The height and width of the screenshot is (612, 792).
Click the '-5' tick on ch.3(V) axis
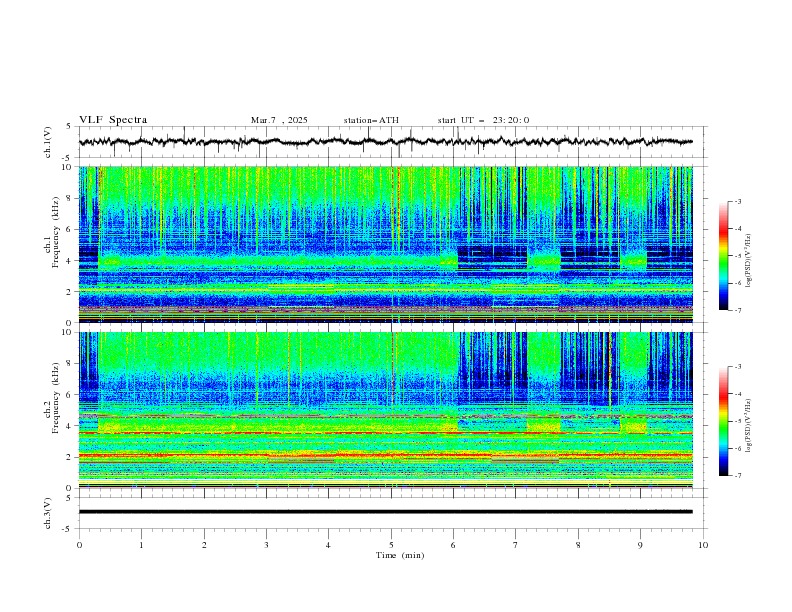[67, 529]
